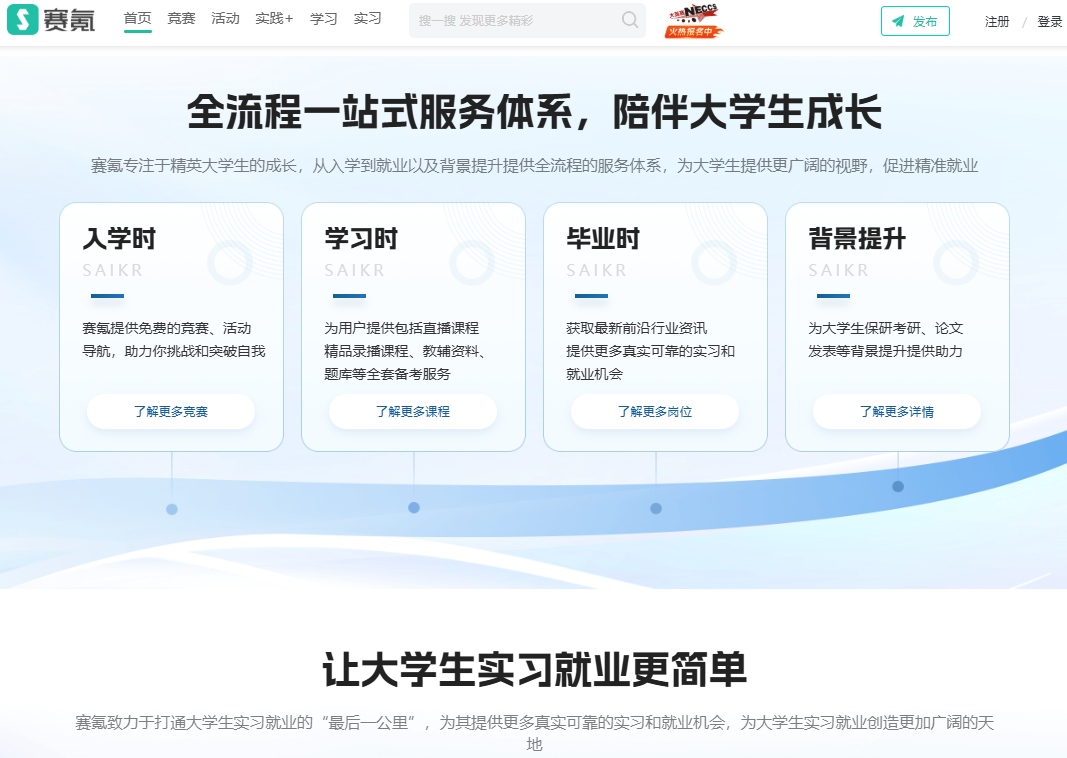Image resolution: width=1067 pixels, height=758 pixels.
Task: Click the search magnifier icon
Action: coord(630,20)
